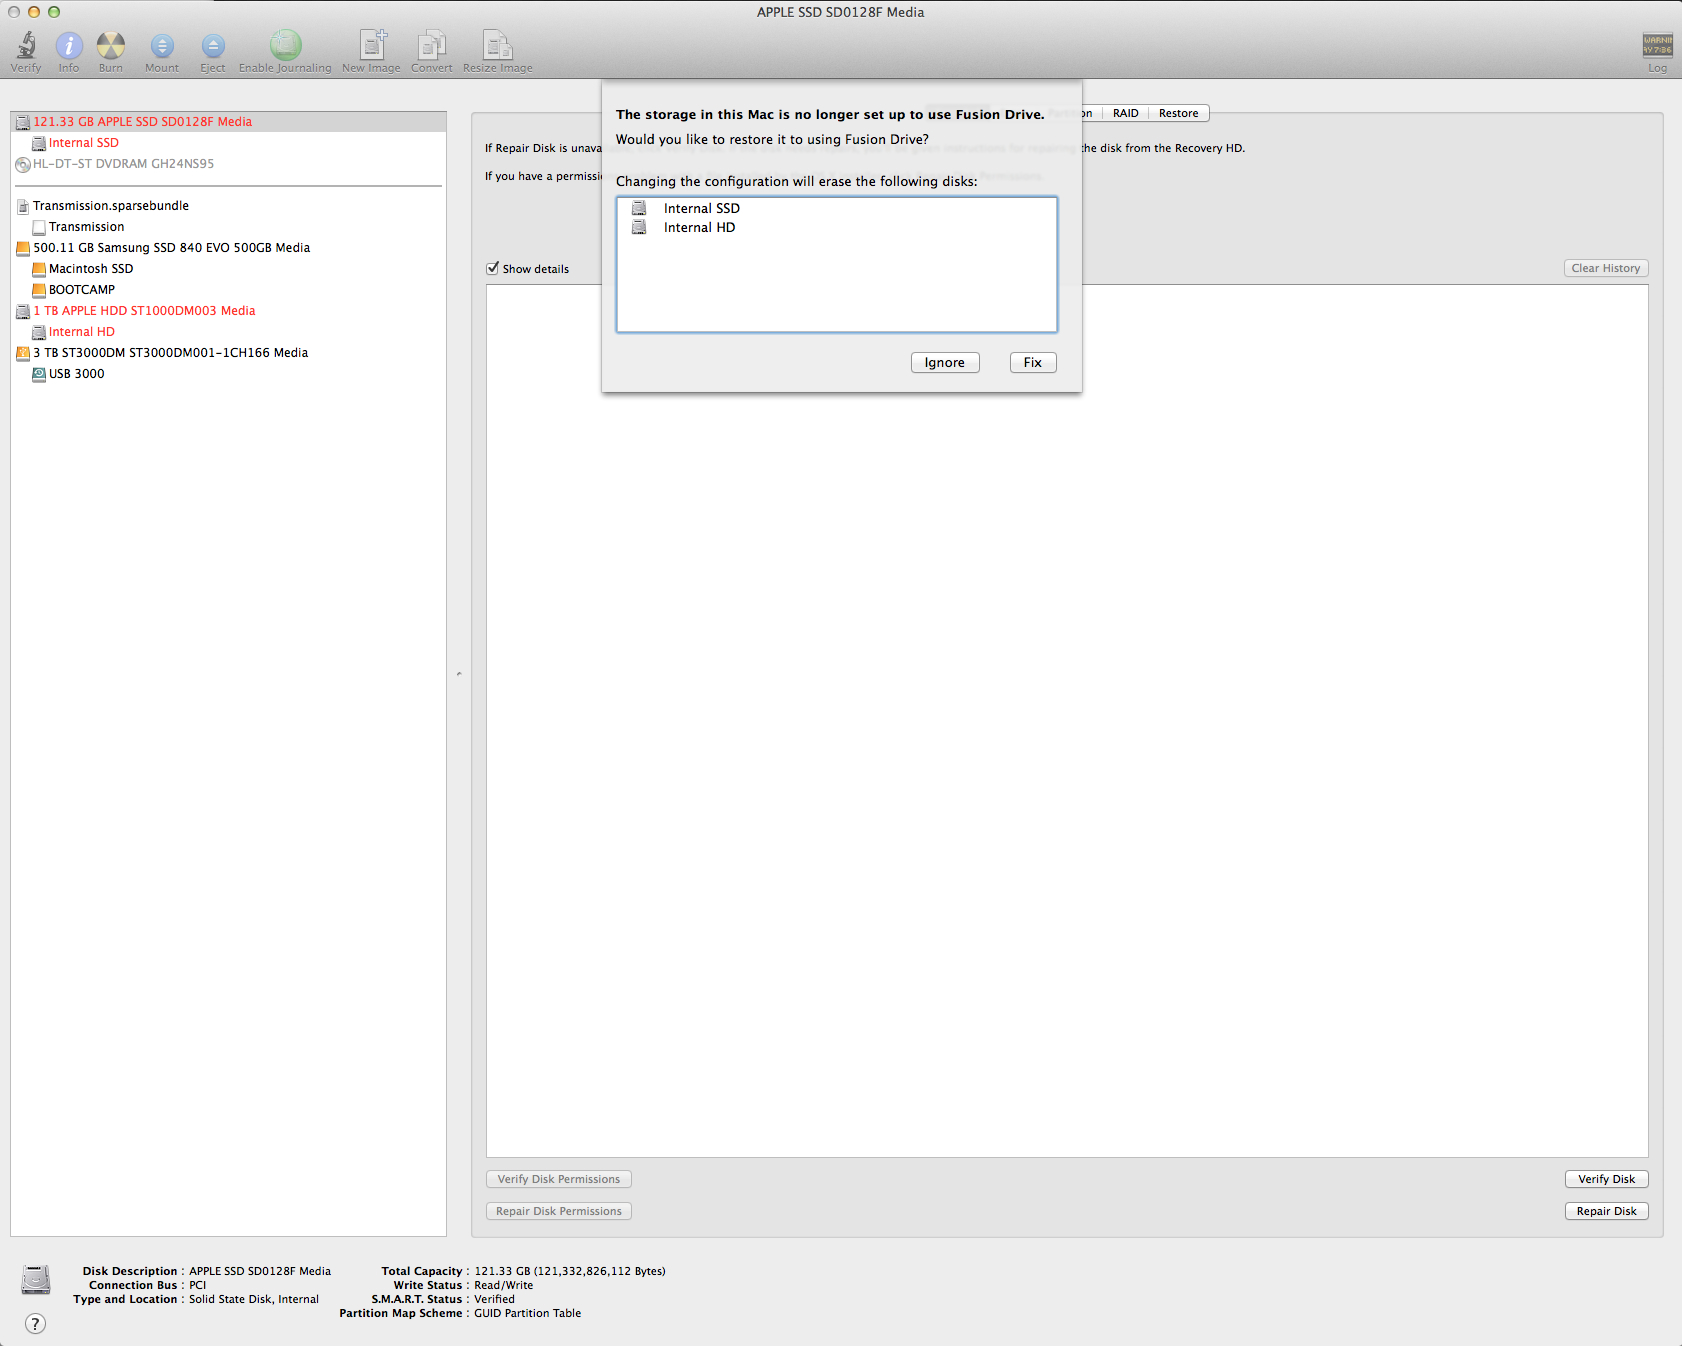1682x1346 pixels.
Task: Click inside the empty details log area
Action: pyautogui.click(x=1067, y=721)
